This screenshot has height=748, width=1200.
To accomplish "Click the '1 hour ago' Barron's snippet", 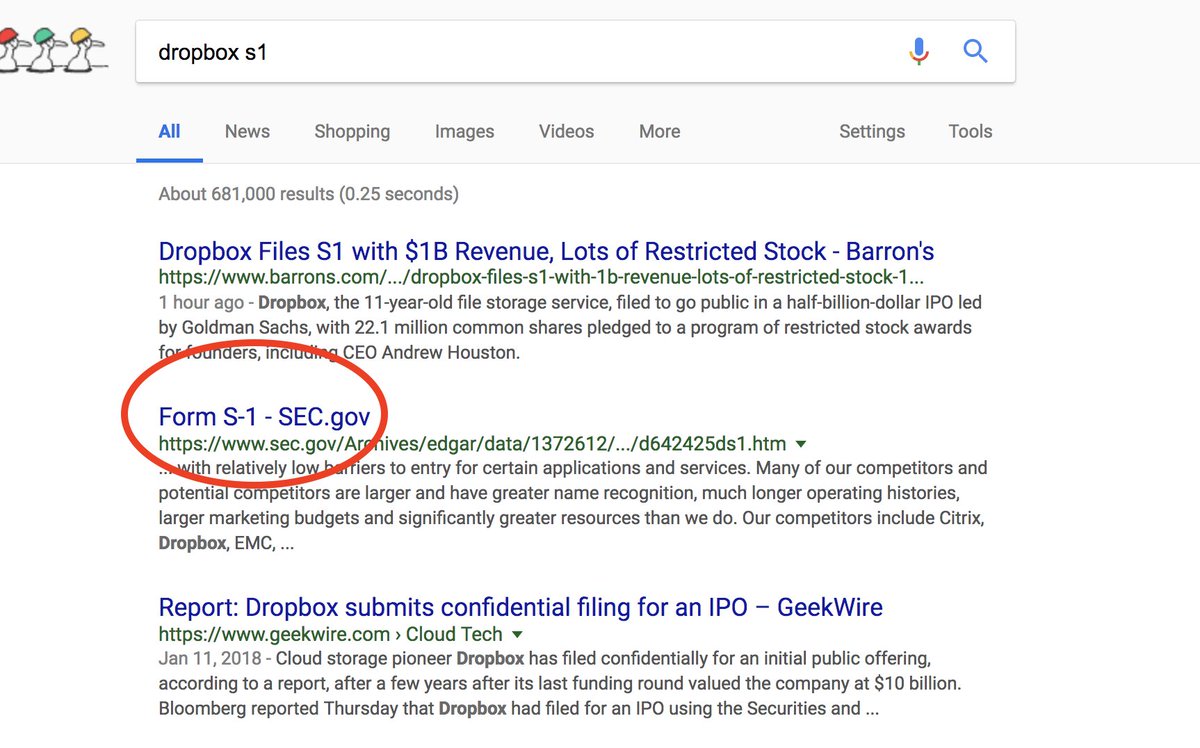I will pyautogui.click(x=570, y=327).
